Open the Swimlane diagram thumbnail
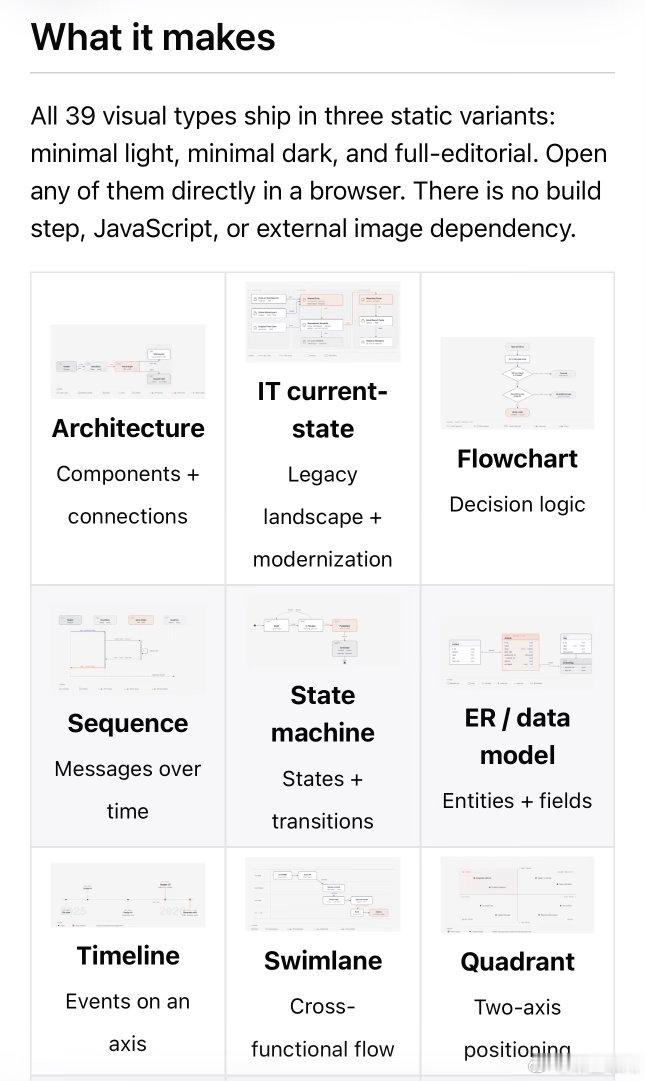Viewport: 645px width, 1081px height. pos(322,894)
